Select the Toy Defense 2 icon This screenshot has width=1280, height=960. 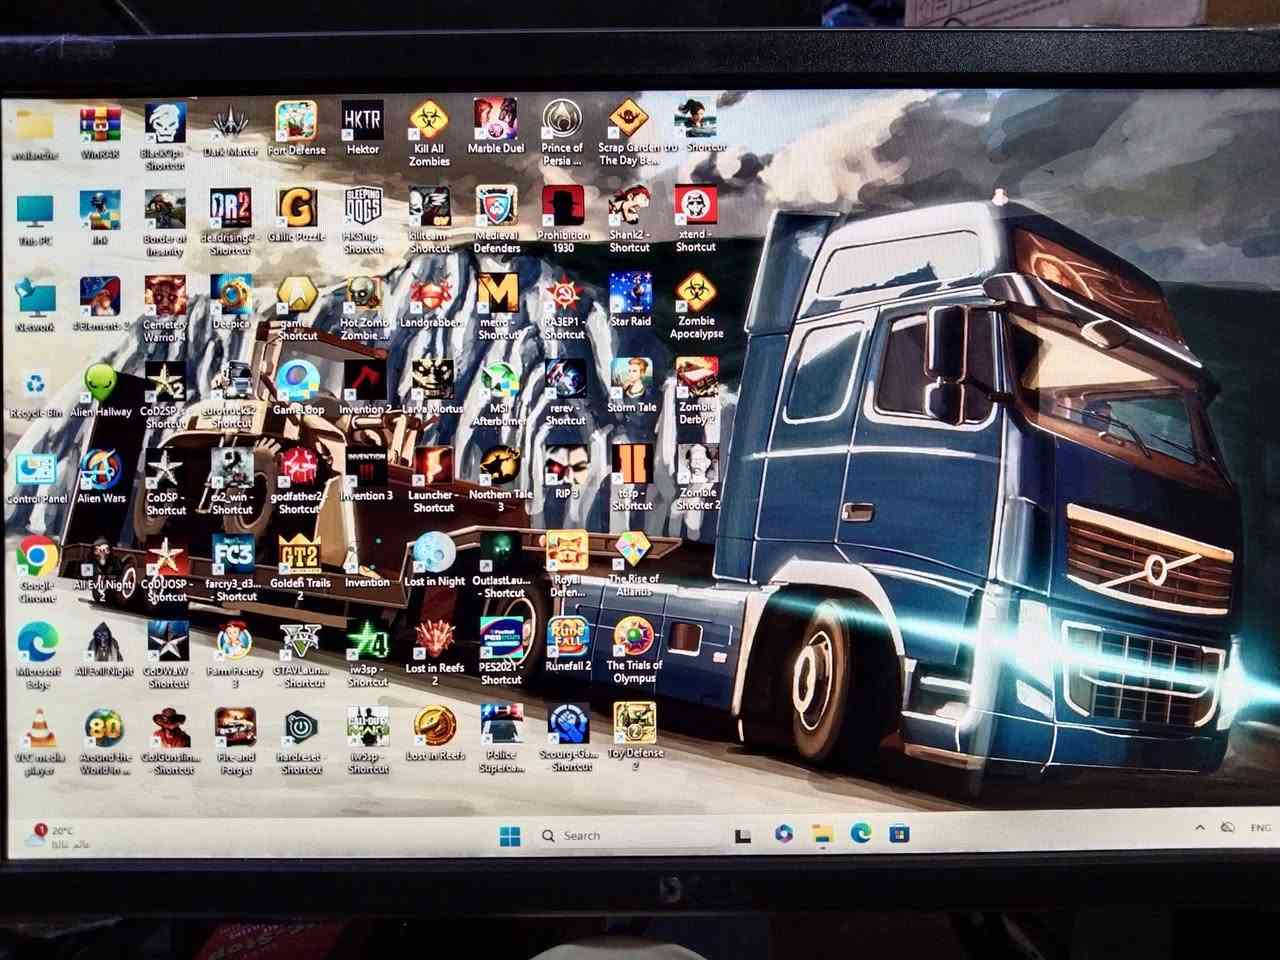635,723
